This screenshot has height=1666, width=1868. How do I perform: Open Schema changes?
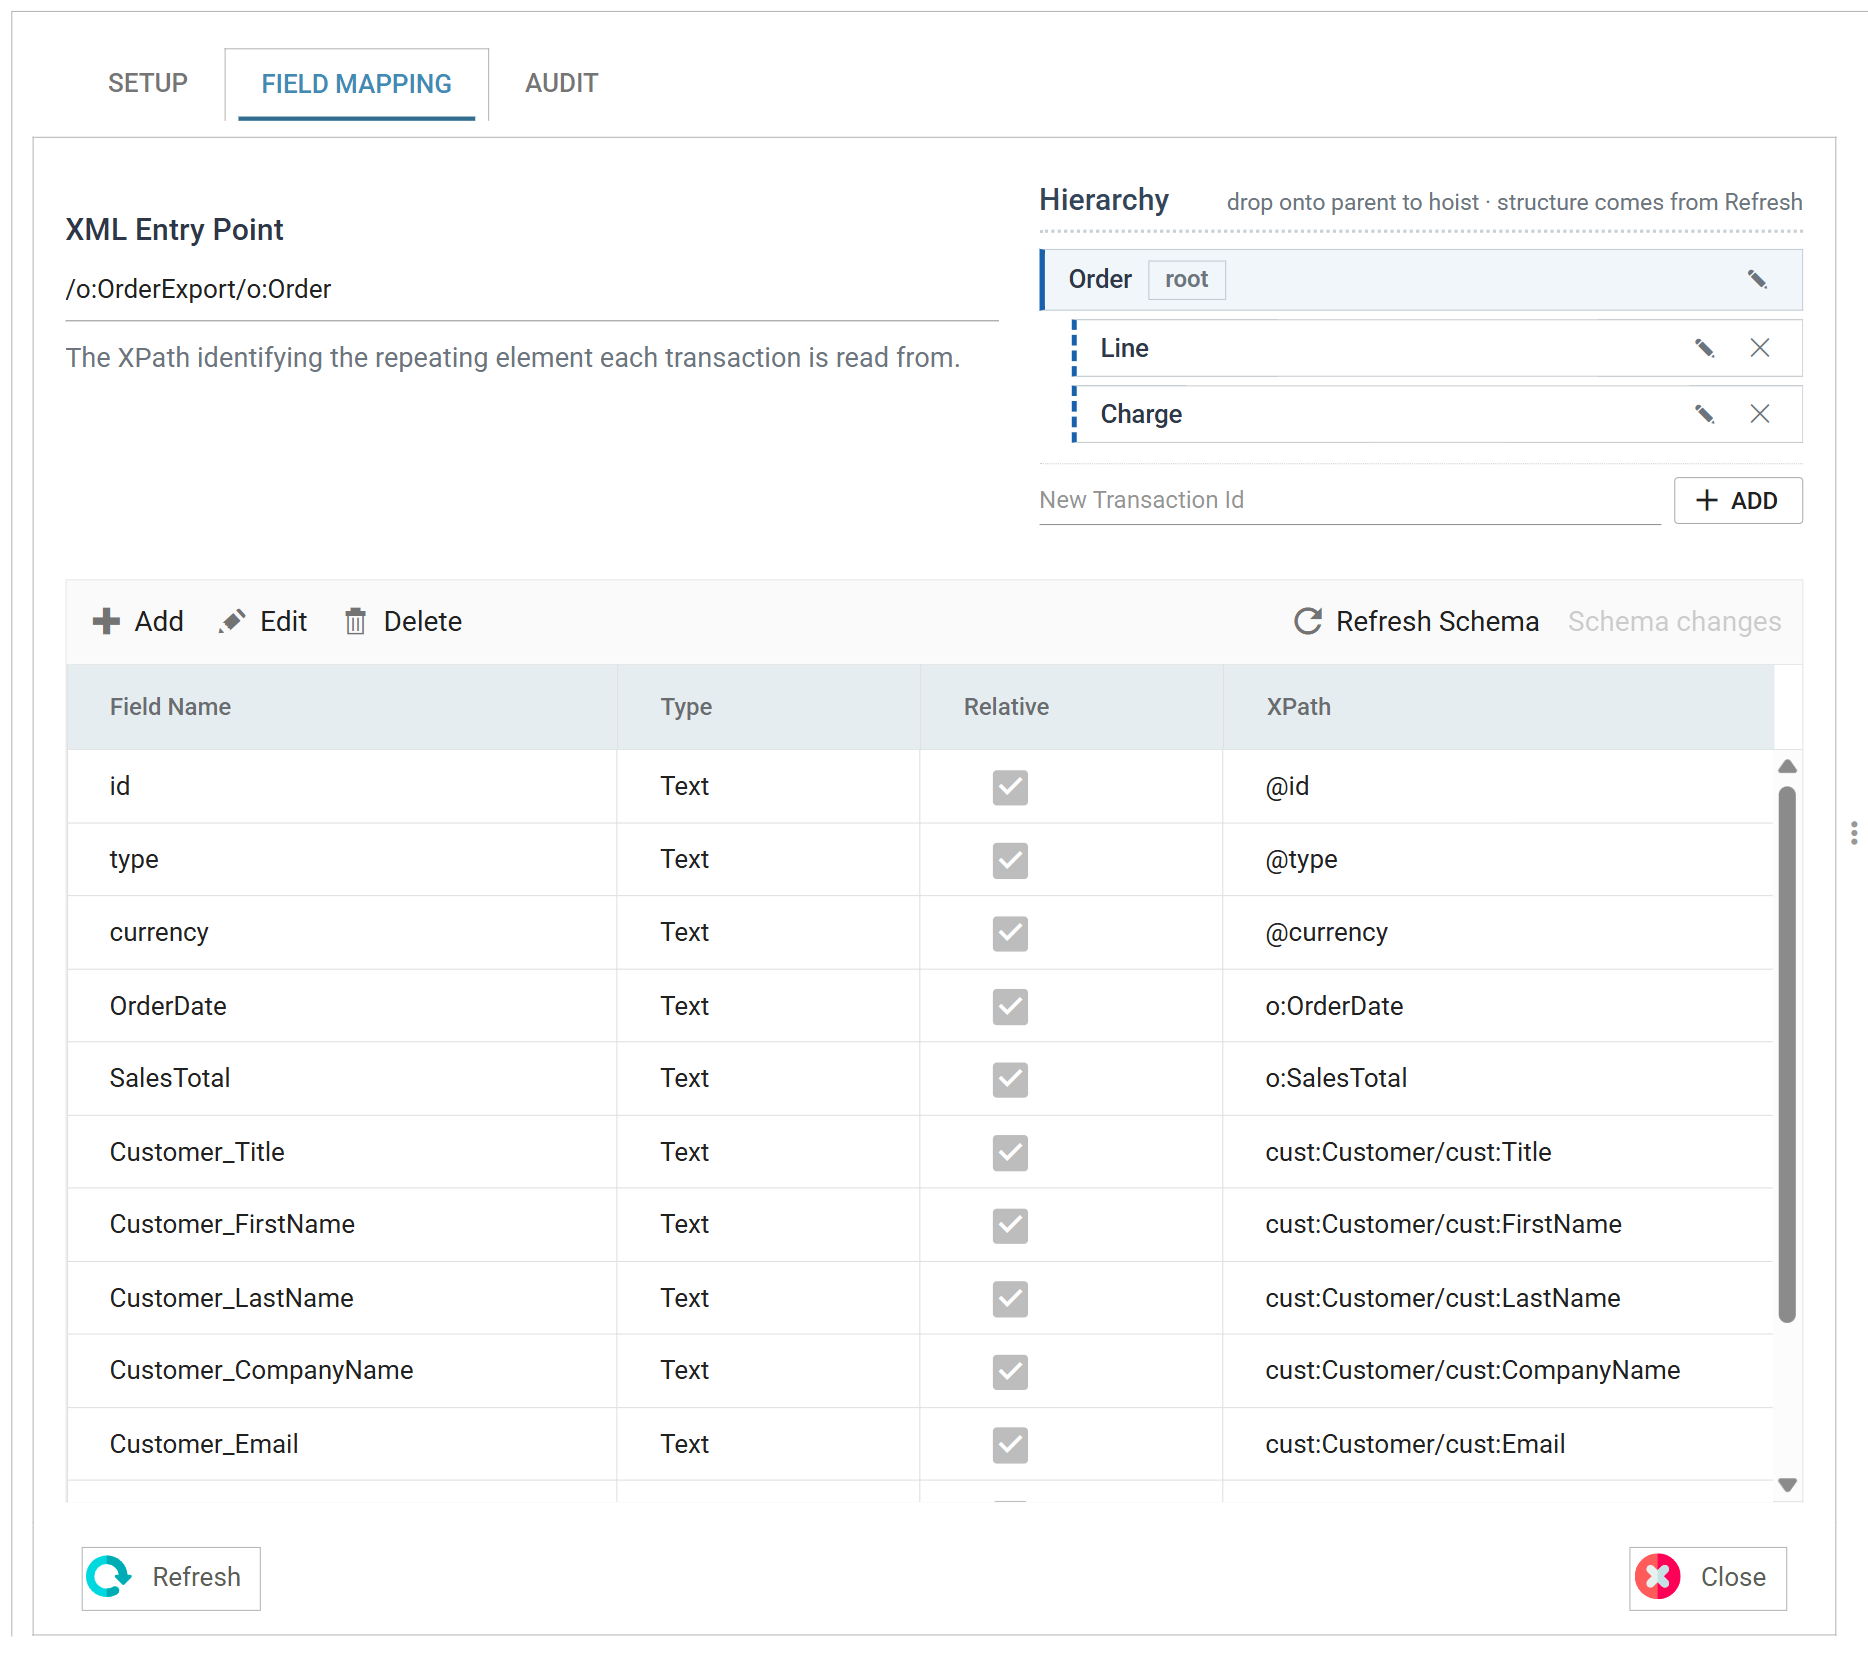[1674, 621]
